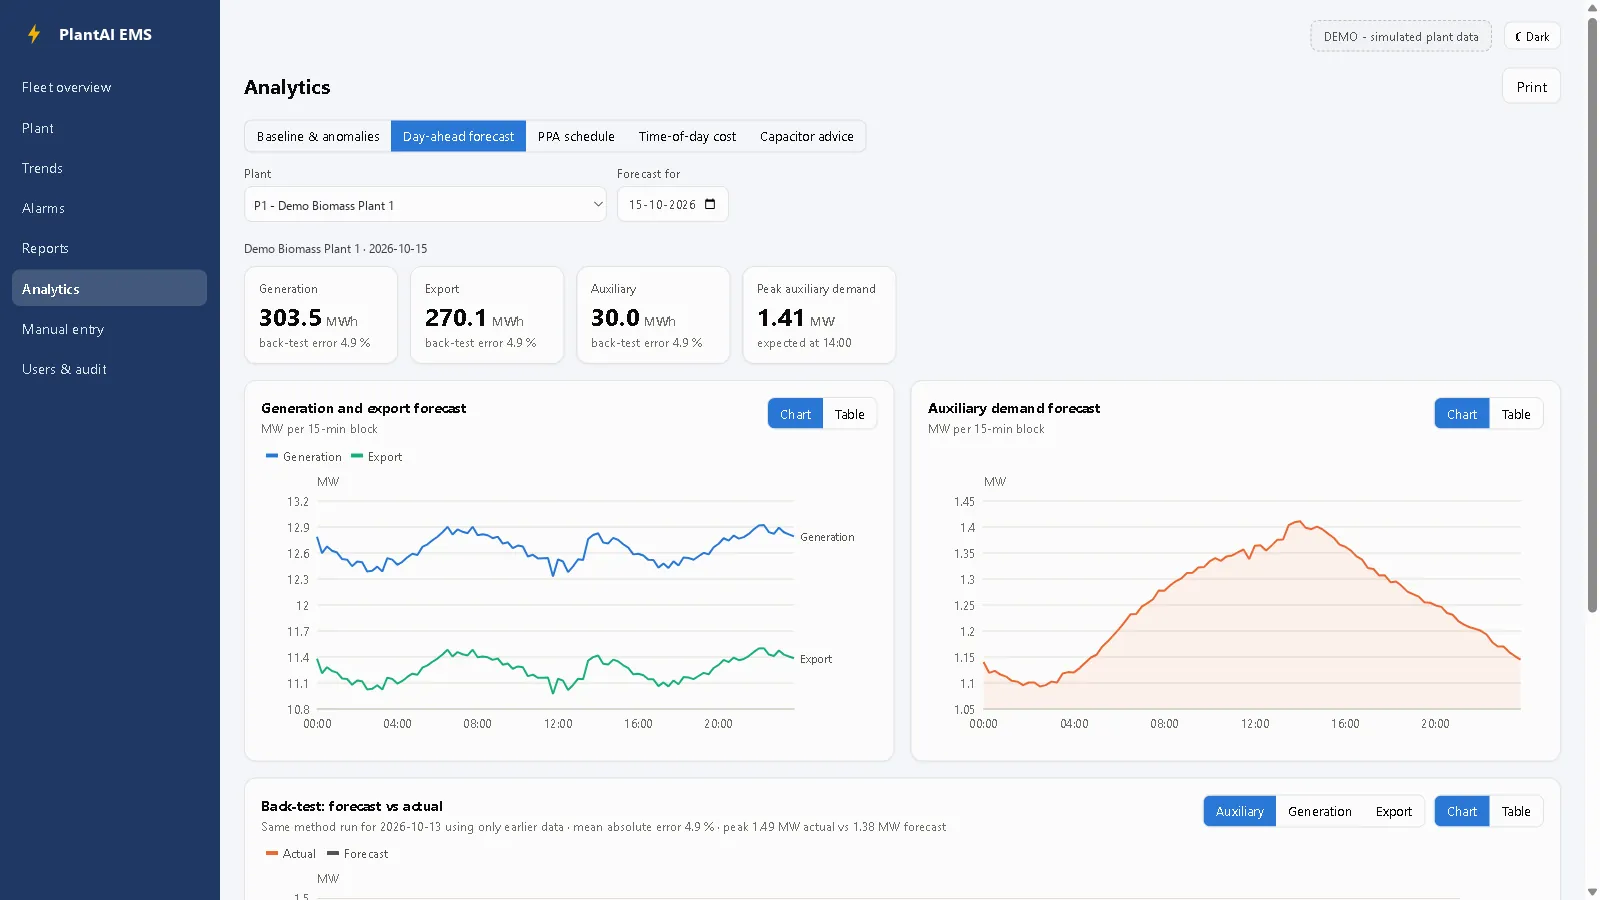Switch auxiliary demand forecast to Table view
1600x900 pixels.
point(1516,414)
